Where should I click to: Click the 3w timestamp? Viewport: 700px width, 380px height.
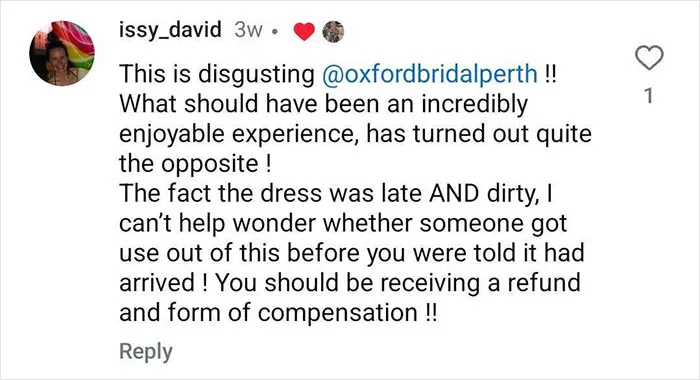[248, 30]
